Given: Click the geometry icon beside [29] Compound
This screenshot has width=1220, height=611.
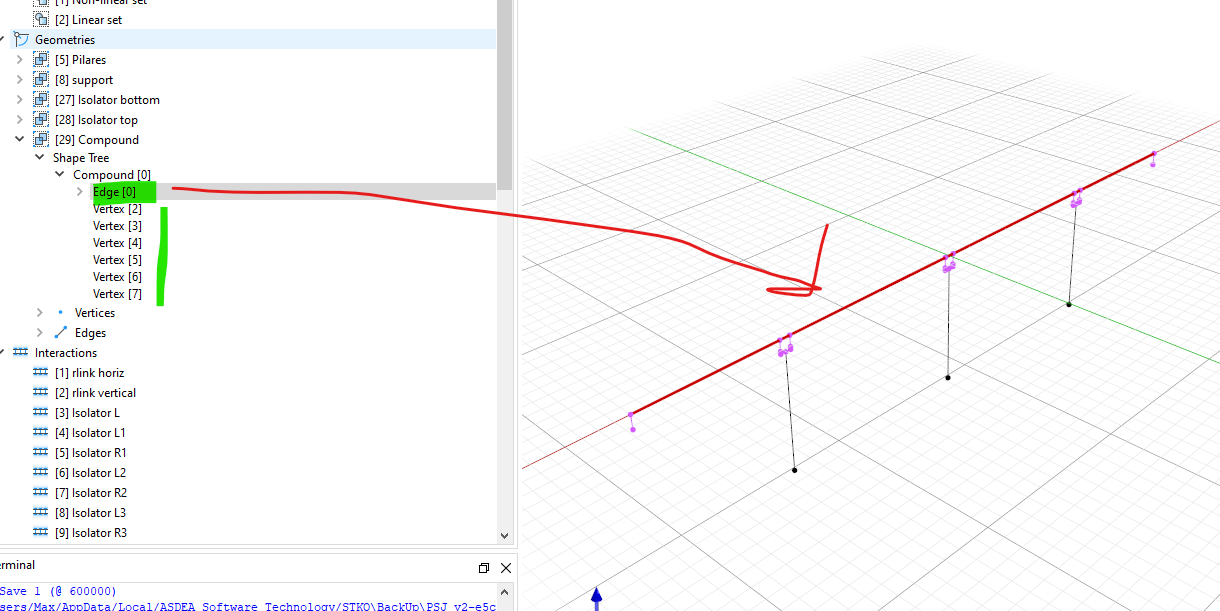Looking at the screenshot, I should click(41, 140).
